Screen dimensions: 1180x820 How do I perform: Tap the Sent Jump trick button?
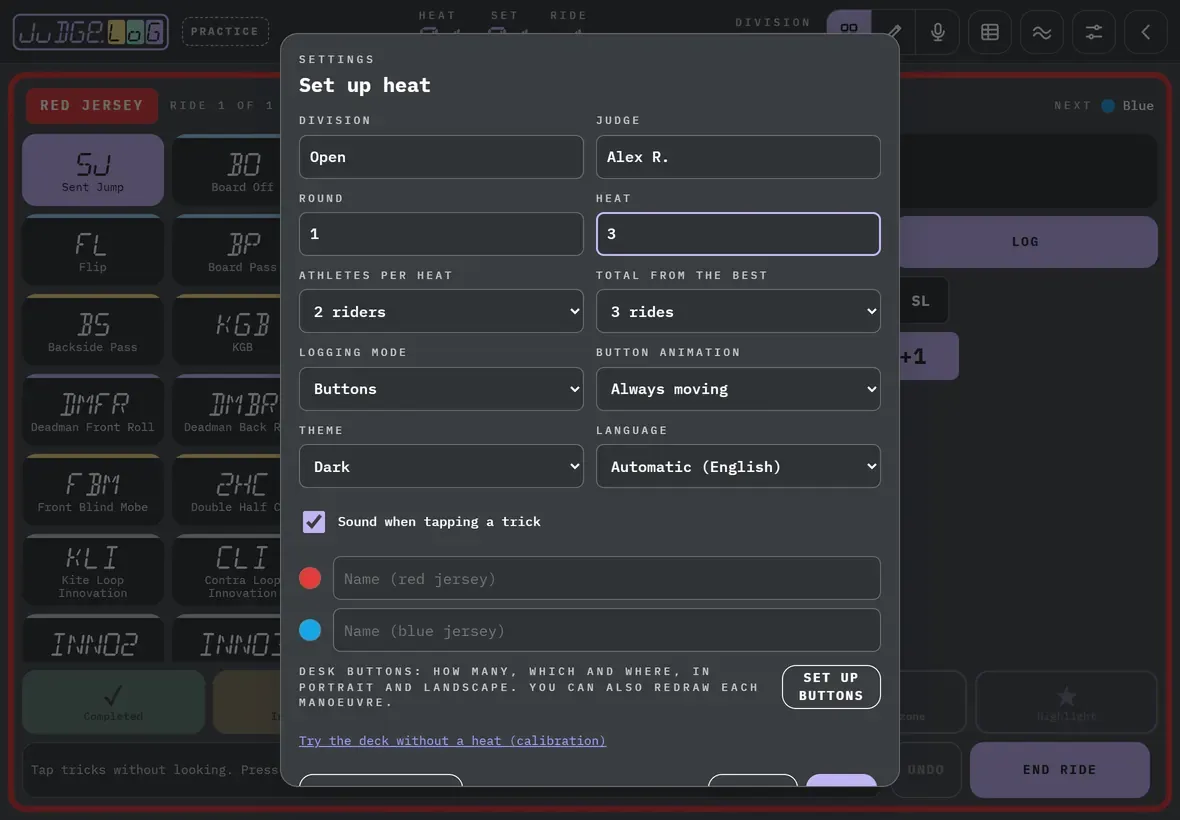(93, 170)
